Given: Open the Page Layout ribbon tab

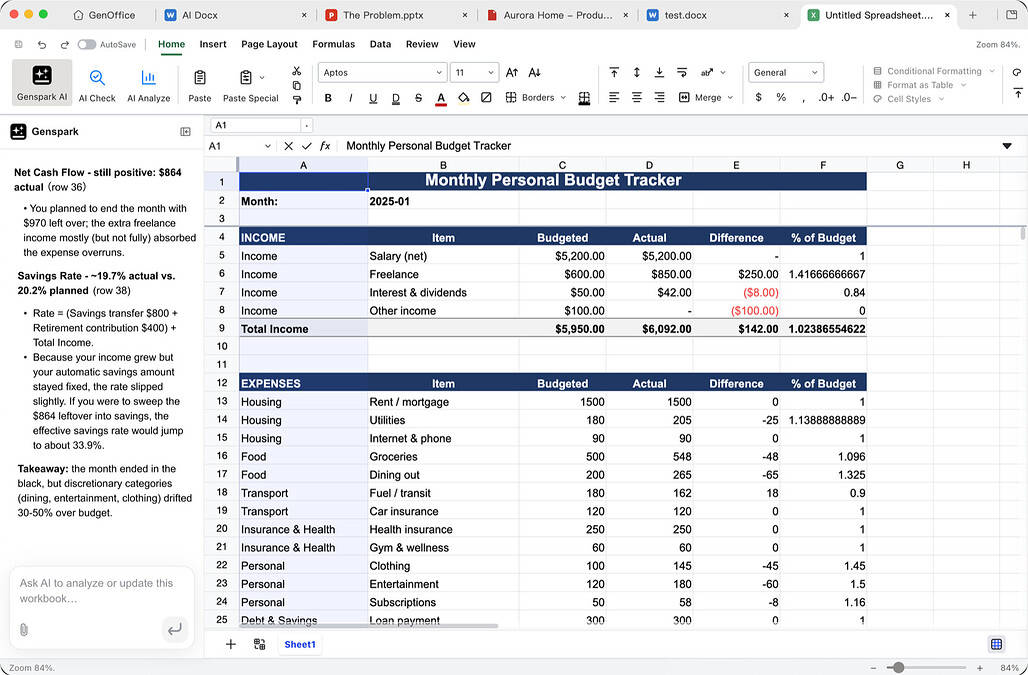Looking at the screenshot, I should [269, 45].
